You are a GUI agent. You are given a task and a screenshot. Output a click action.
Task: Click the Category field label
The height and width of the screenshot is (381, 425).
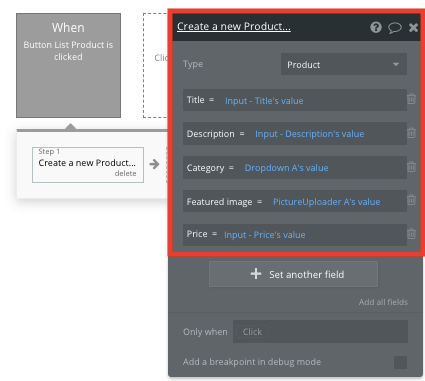(205, 168)
